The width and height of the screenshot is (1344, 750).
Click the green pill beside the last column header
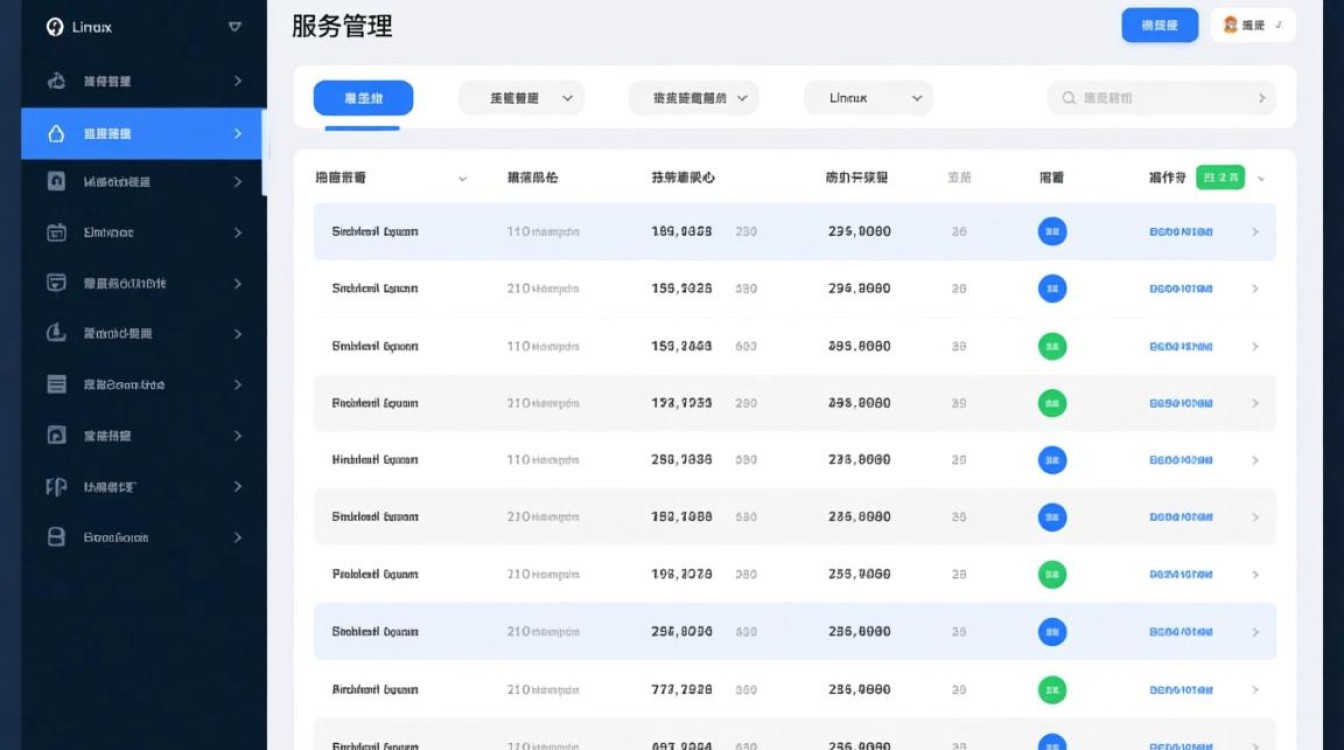1219,176
